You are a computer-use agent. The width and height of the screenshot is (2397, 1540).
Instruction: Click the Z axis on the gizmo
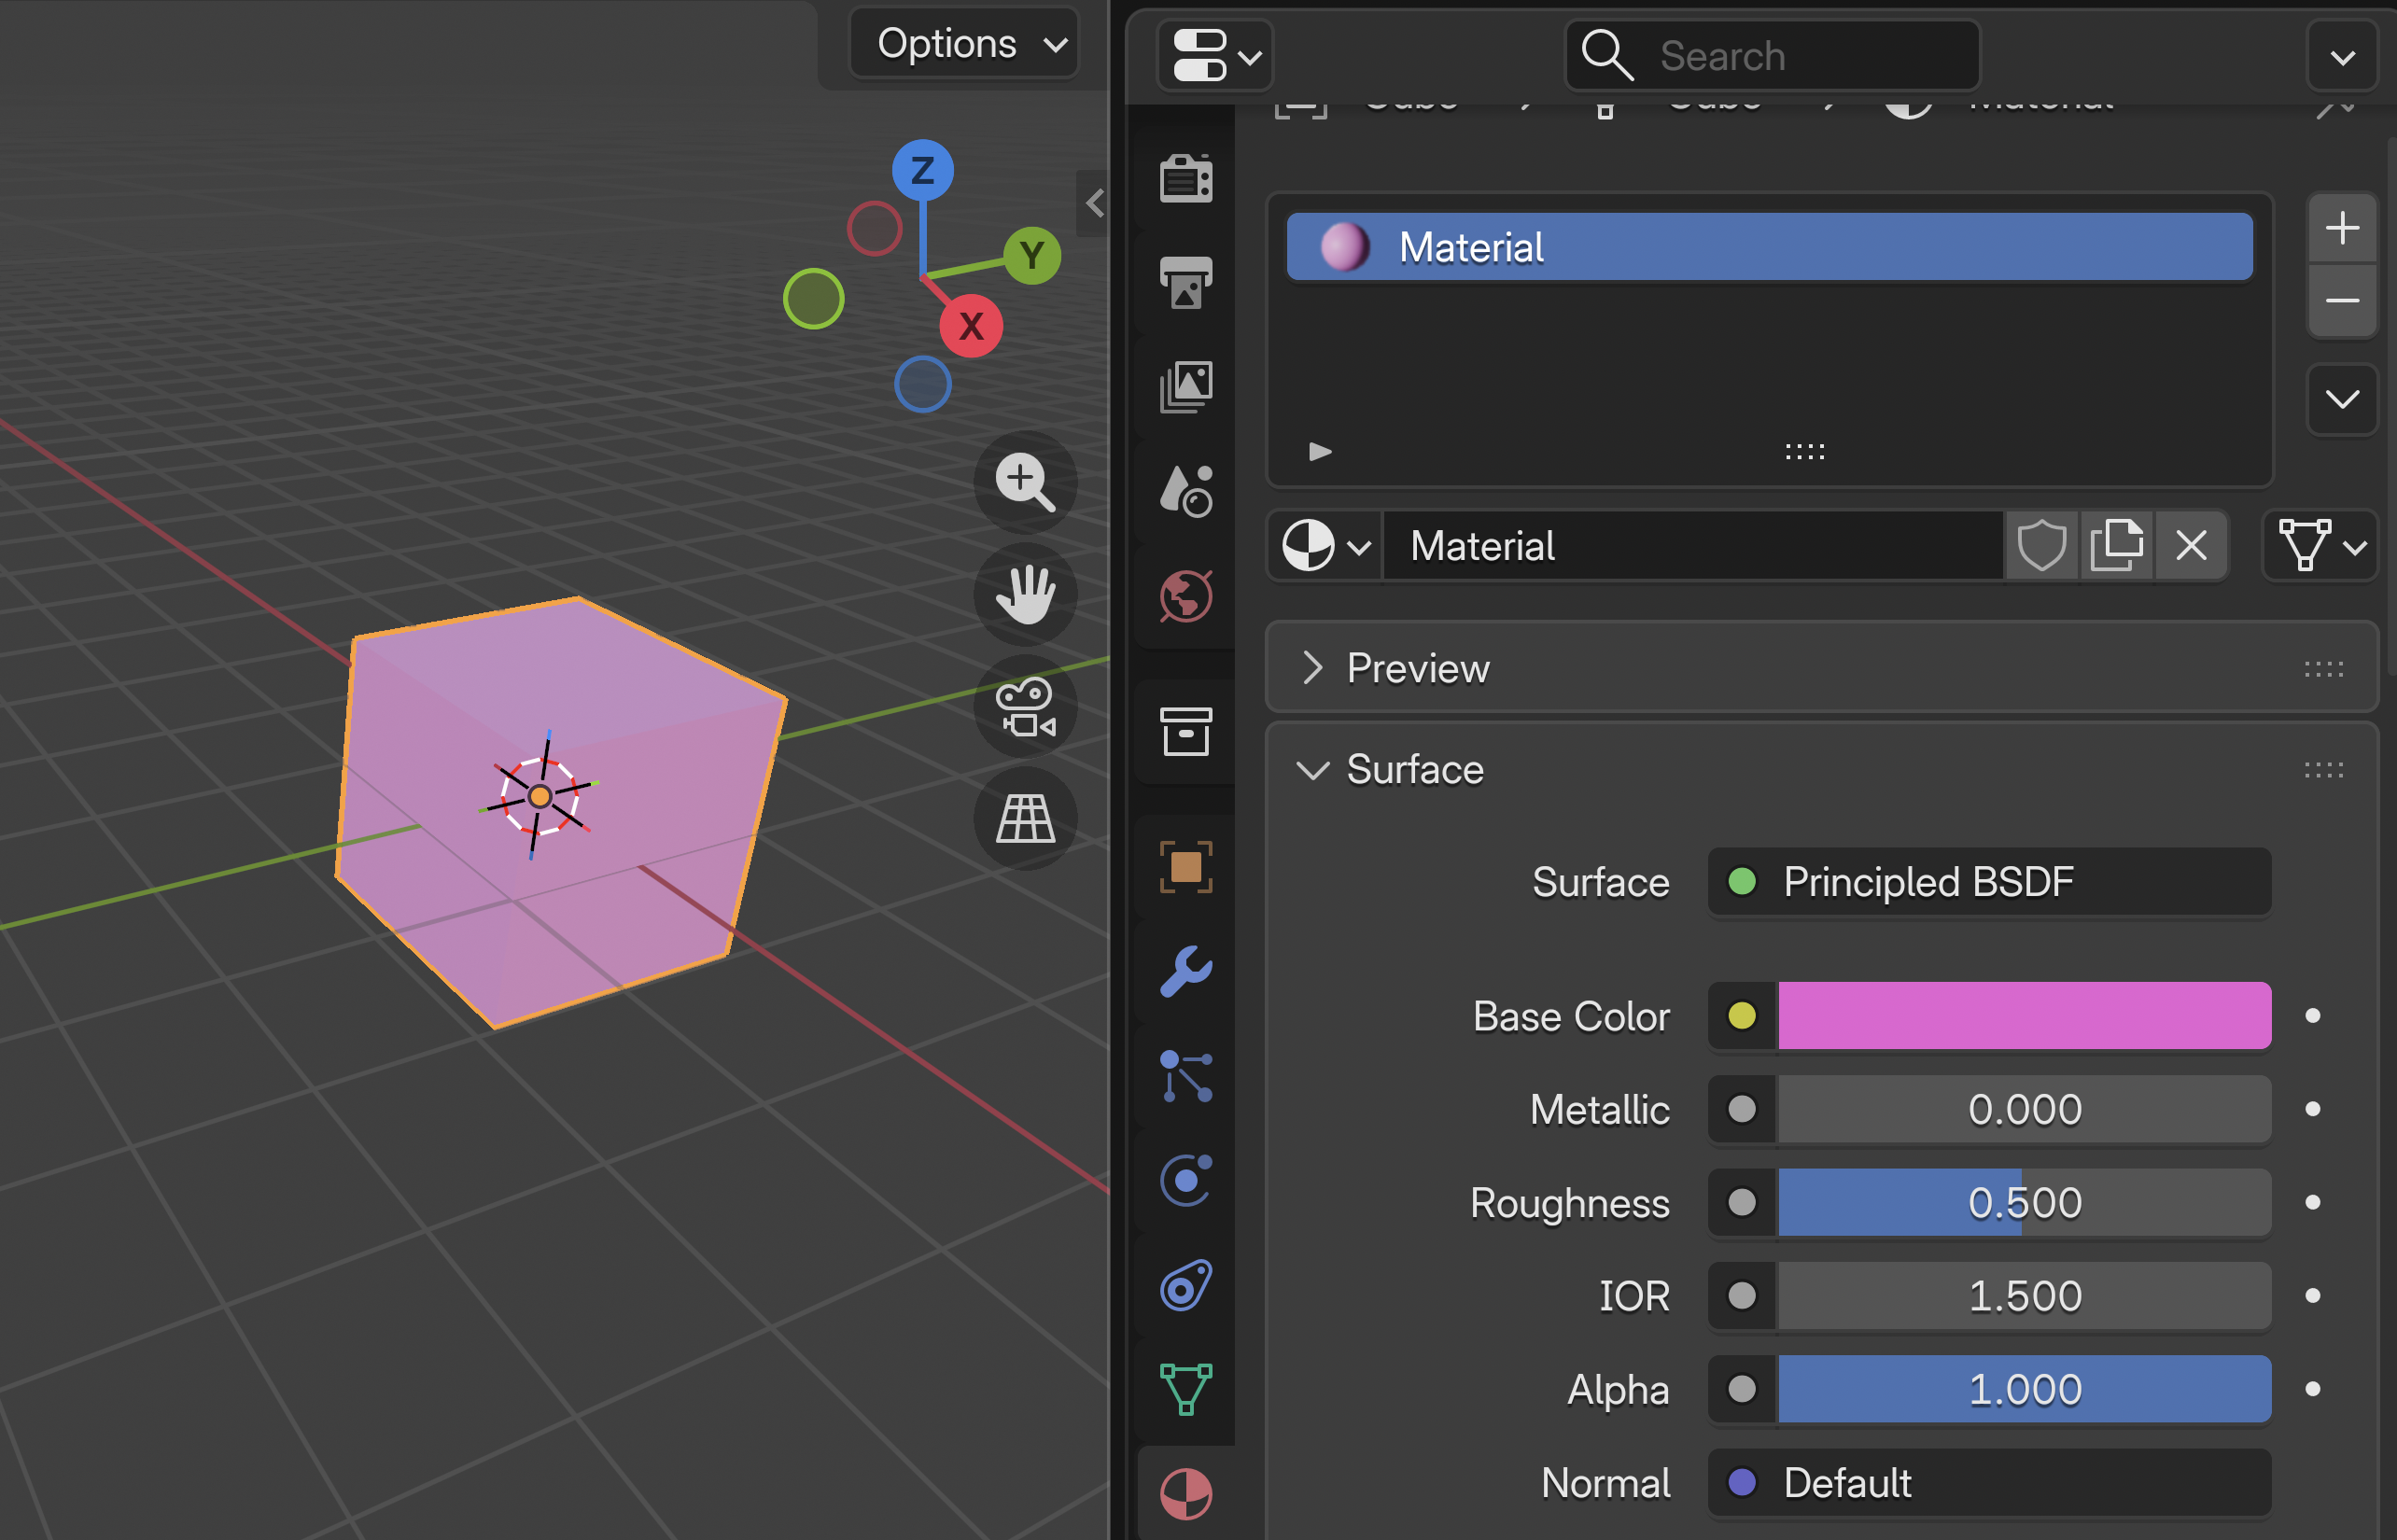922,170
